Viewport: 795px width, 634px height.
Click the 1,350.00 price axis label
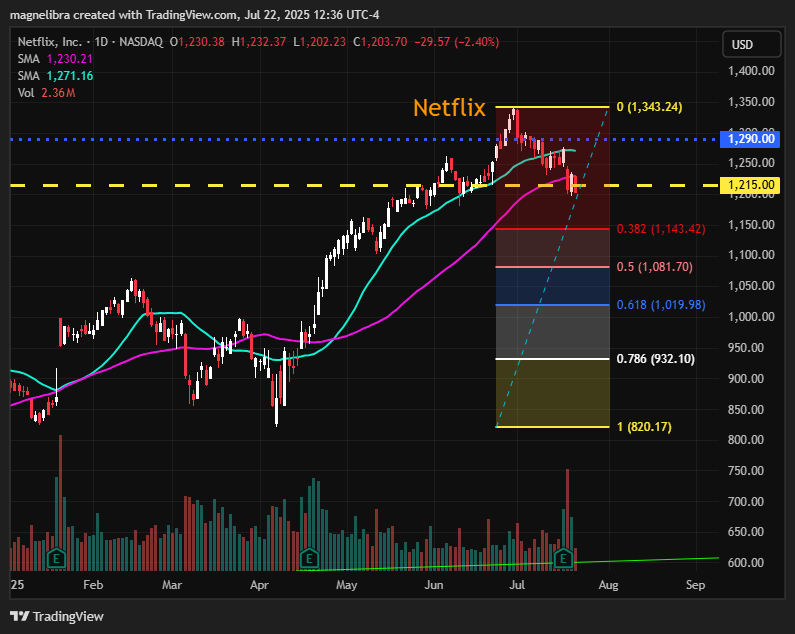tap(751, 102)
